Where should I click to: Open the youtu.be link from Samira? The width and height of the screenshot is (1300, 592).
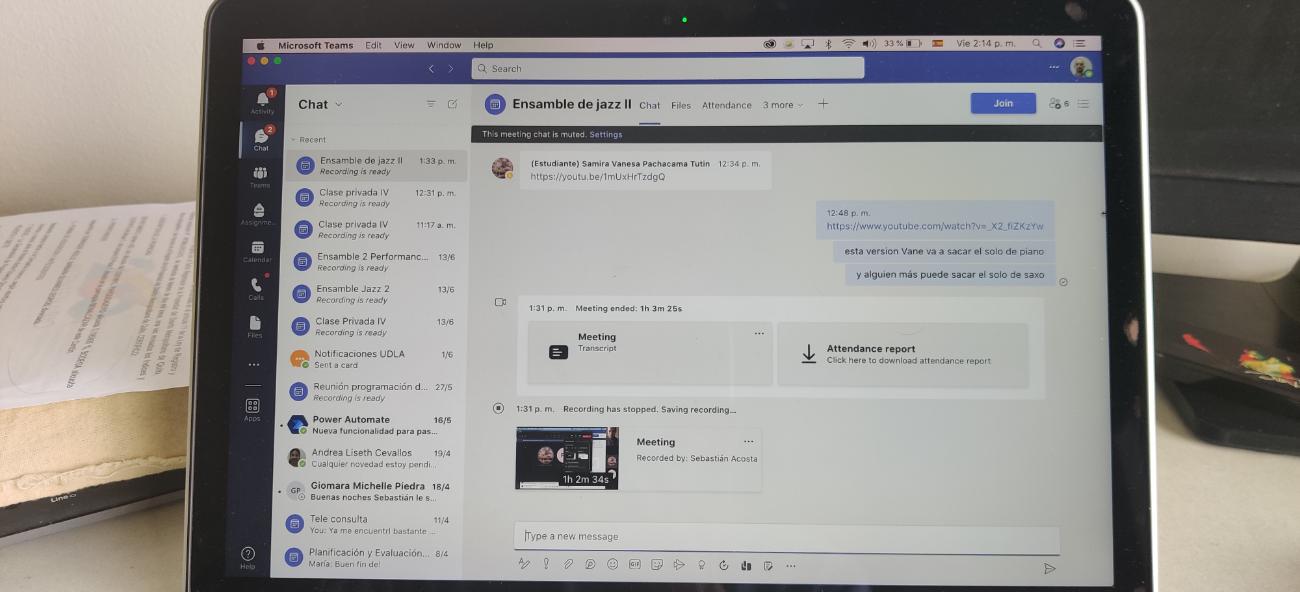click(597, 177)
